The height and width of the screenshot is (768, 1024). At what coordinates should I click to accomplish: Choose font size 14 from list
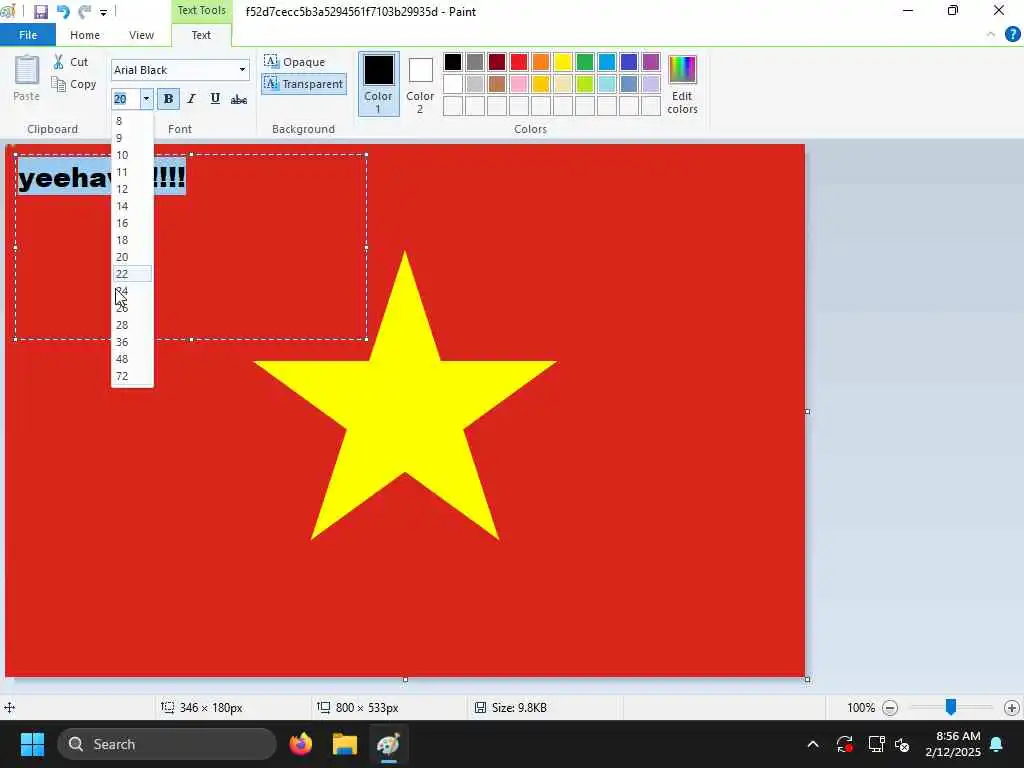pos(133,206)
